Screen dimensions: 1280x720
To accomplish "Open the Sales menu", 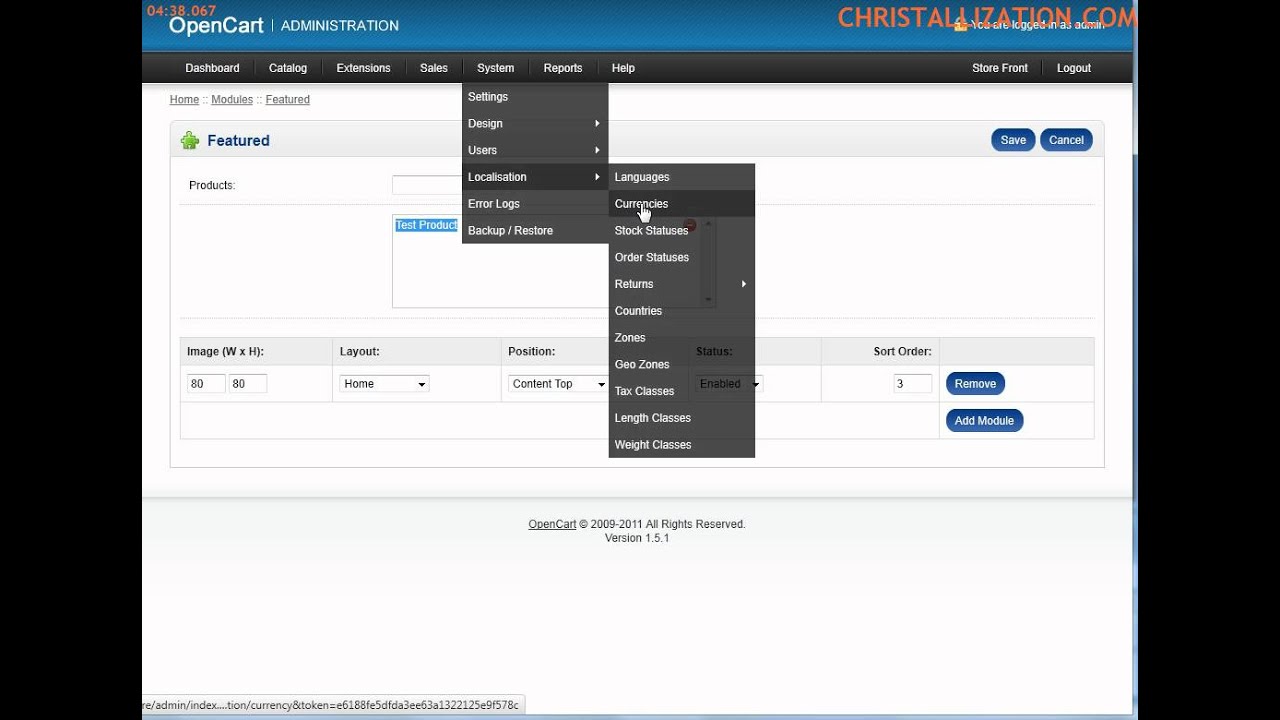I will pos(434,68).
